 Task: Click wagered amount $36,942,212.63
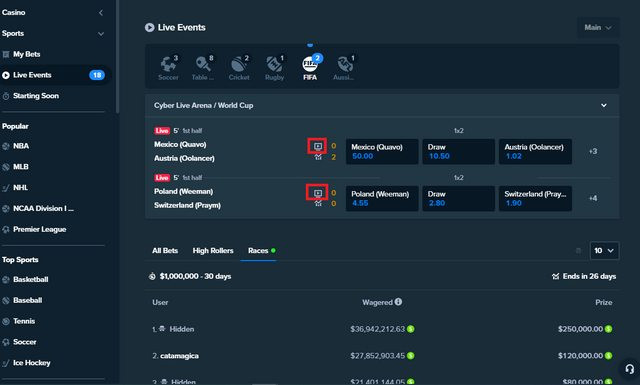coord(378,329)
